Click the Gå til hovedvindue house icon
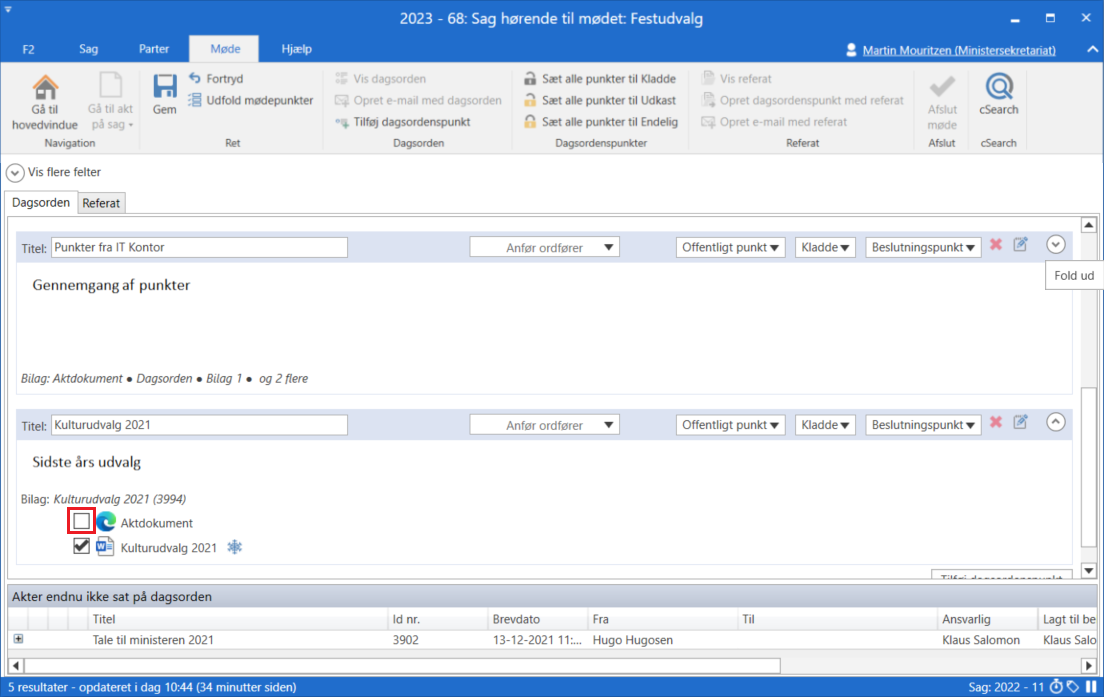1104x697 pixels. tap(45, 89)
